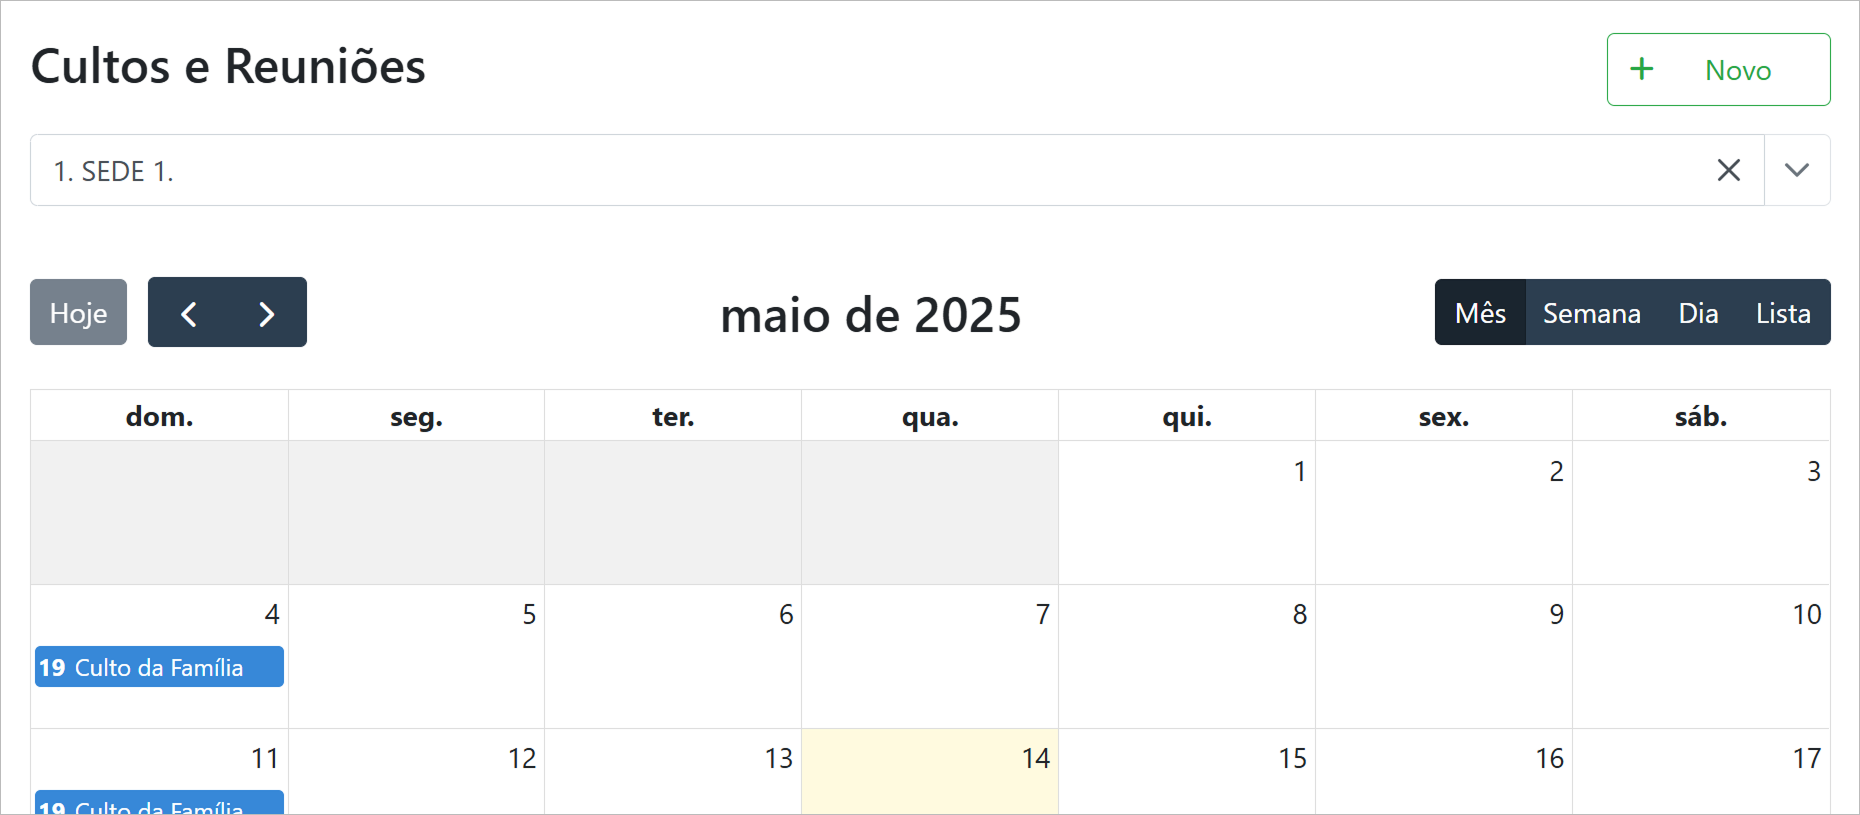Open the Culto da Família event on May 11
Image resolution: width=1860 pixels, height=815 pixels.
[159, 805]
